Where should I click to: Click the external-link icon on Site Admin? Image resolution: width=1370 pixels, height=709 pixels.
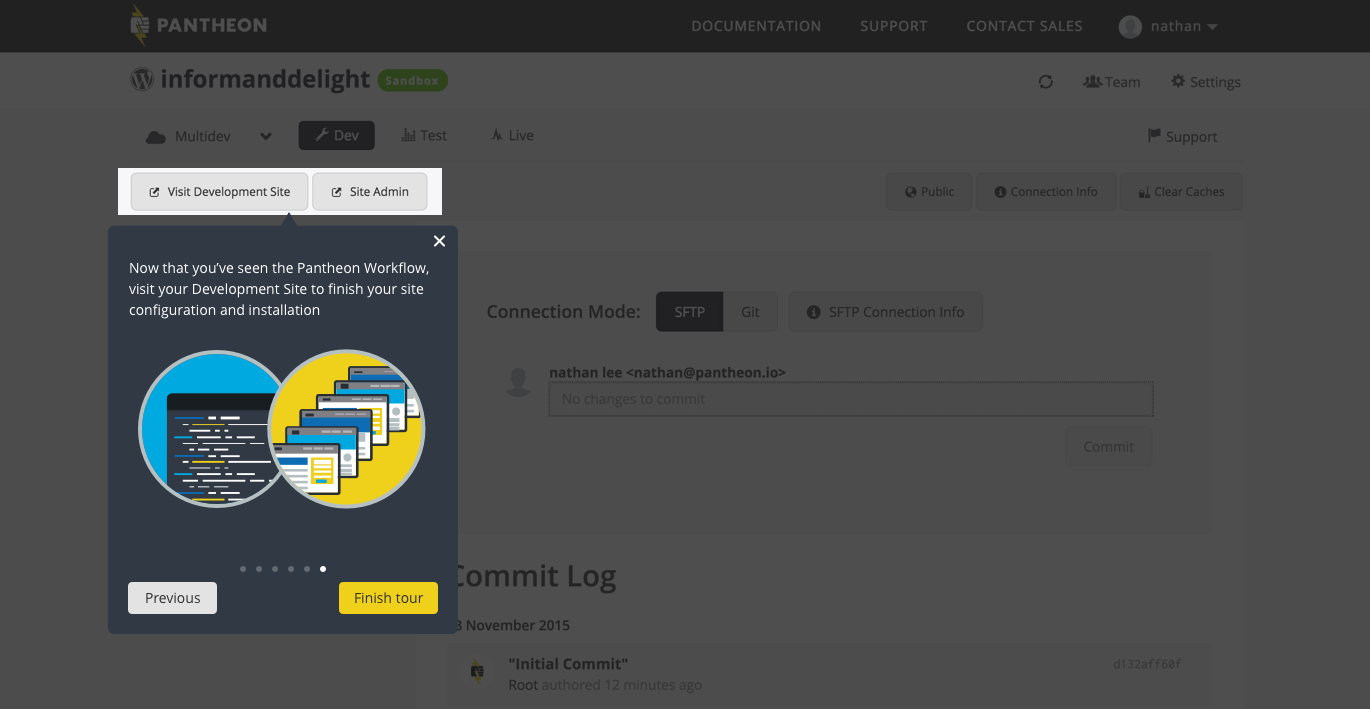point(337,192)
